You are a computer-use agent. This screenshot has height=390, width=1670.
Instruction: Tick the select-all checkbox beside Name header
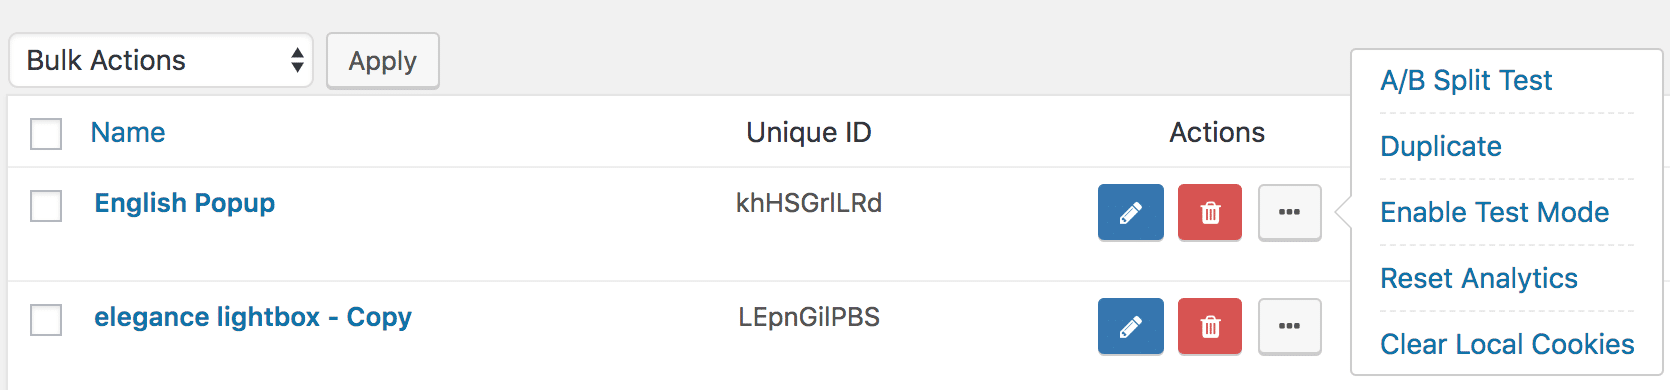pyautogui.click(x=46, y=133)
